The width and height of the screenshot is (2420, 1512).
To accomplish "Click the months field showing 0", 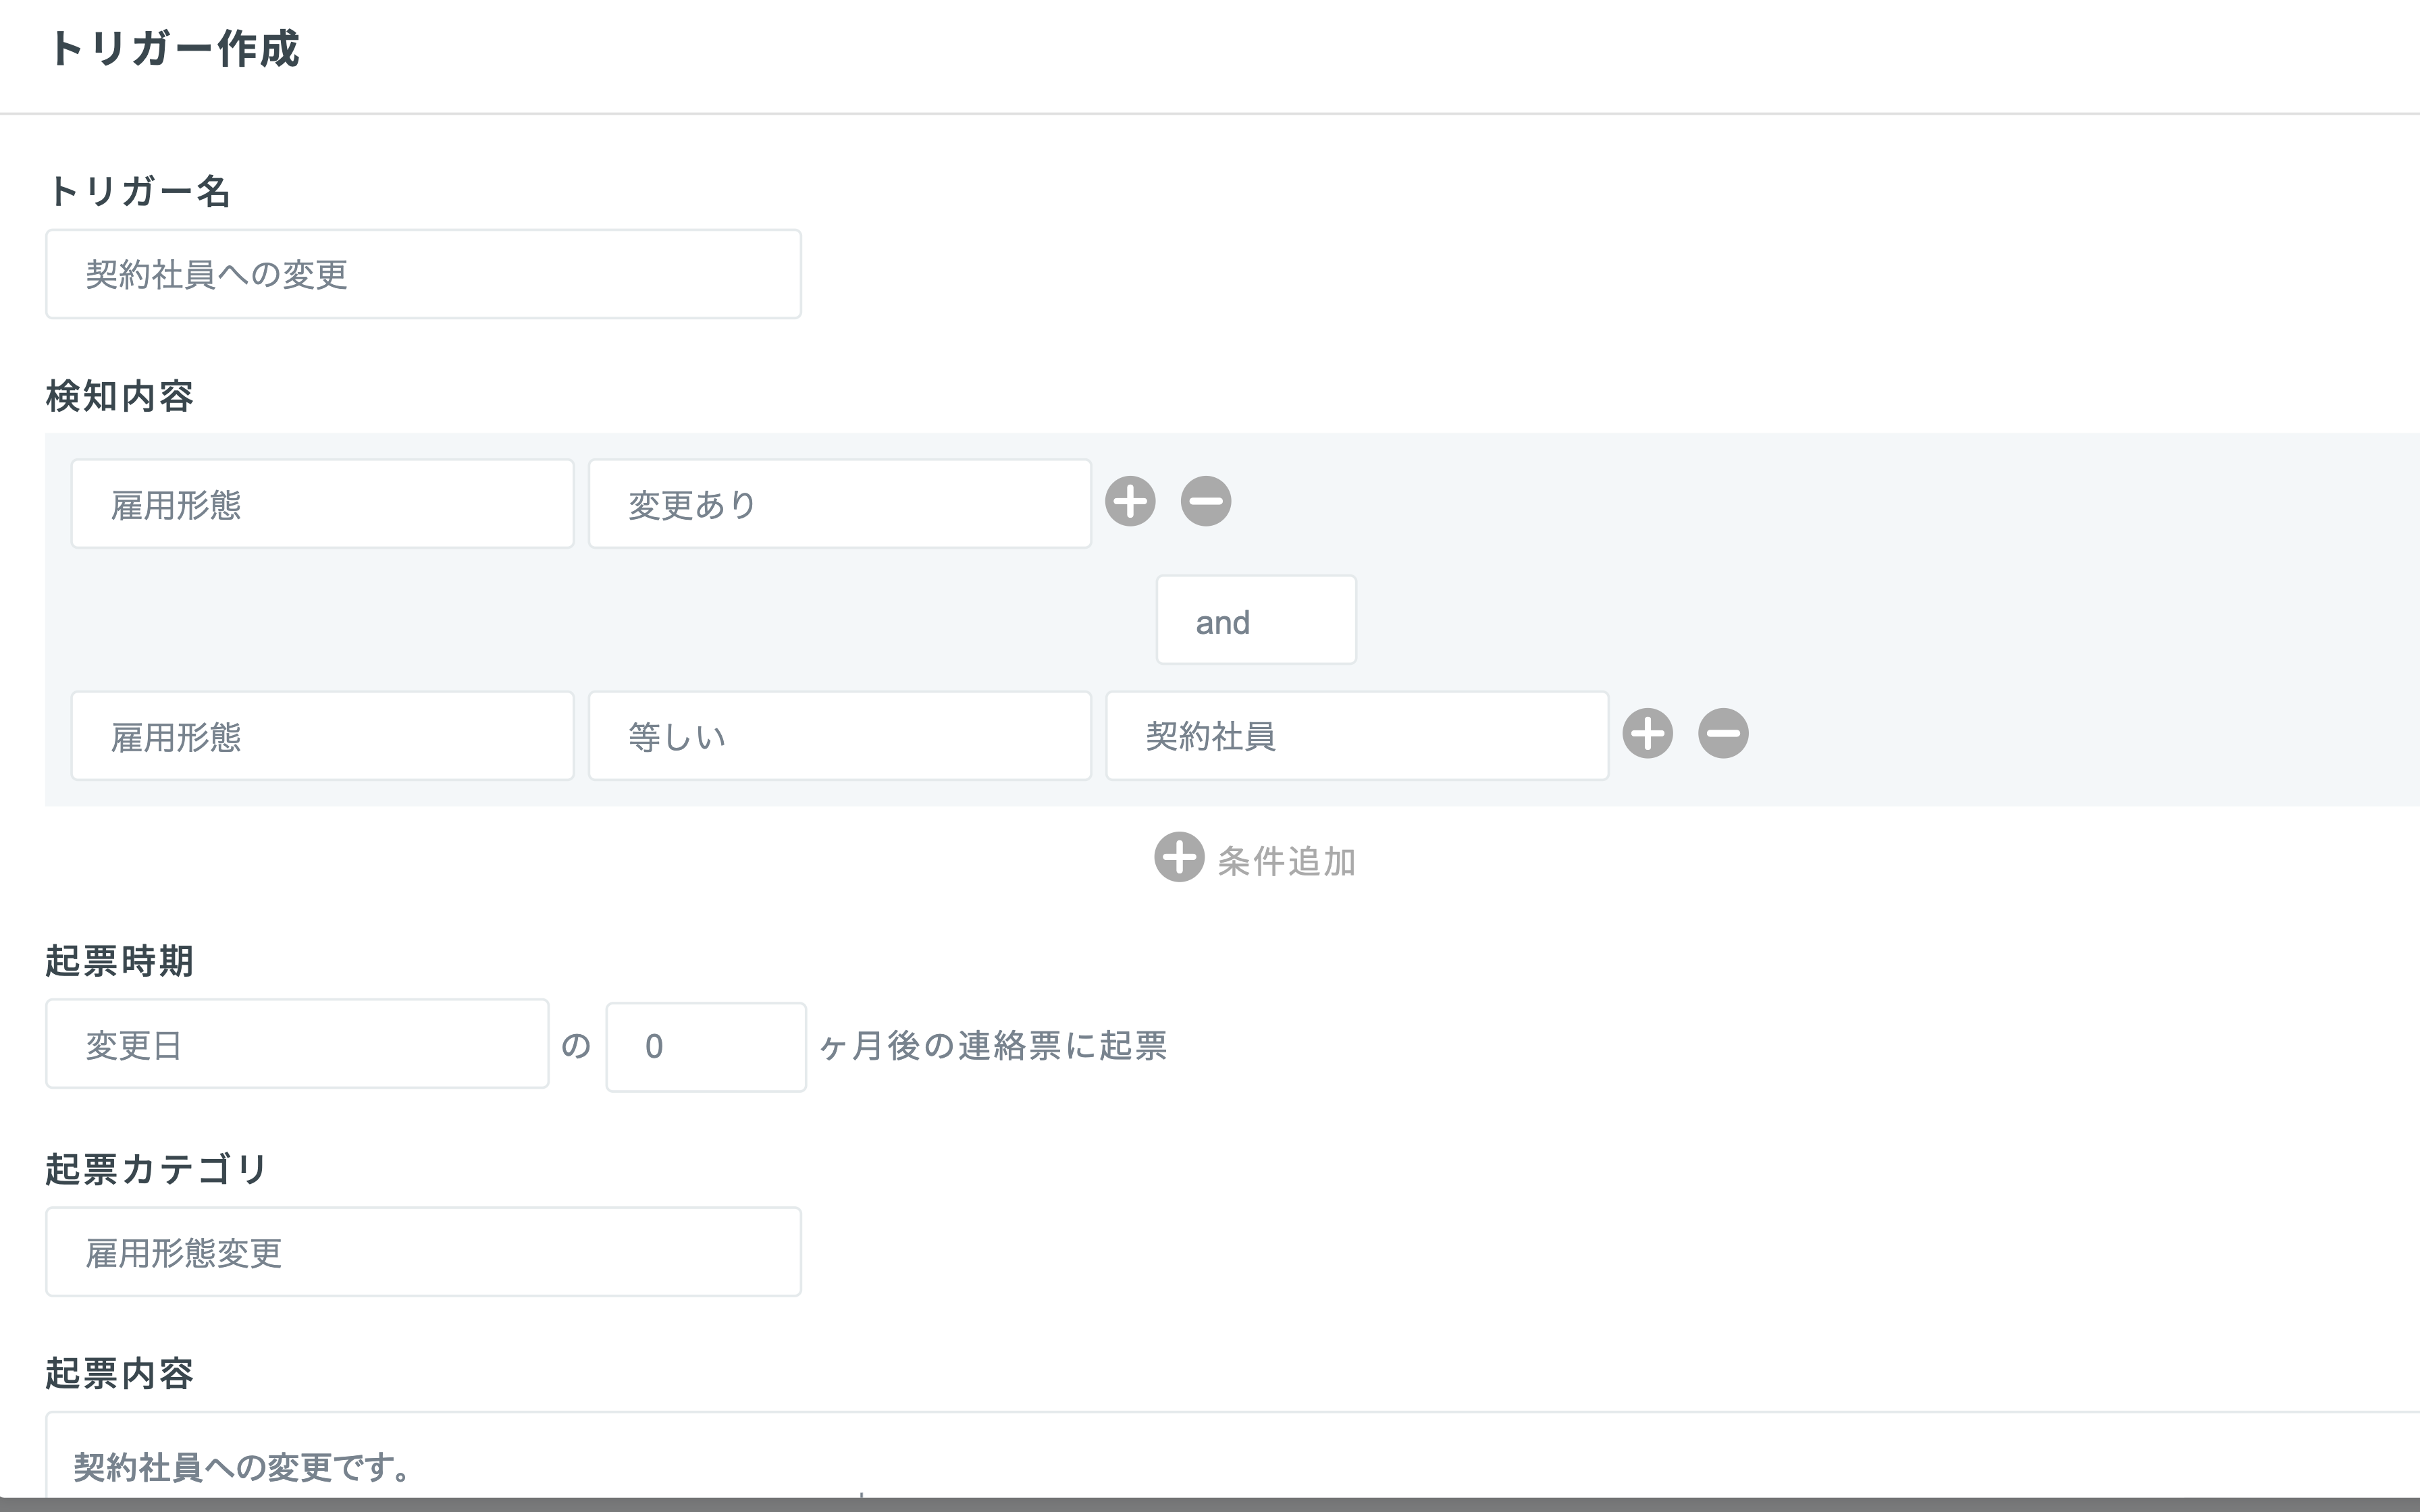I will pos(706,1047).
